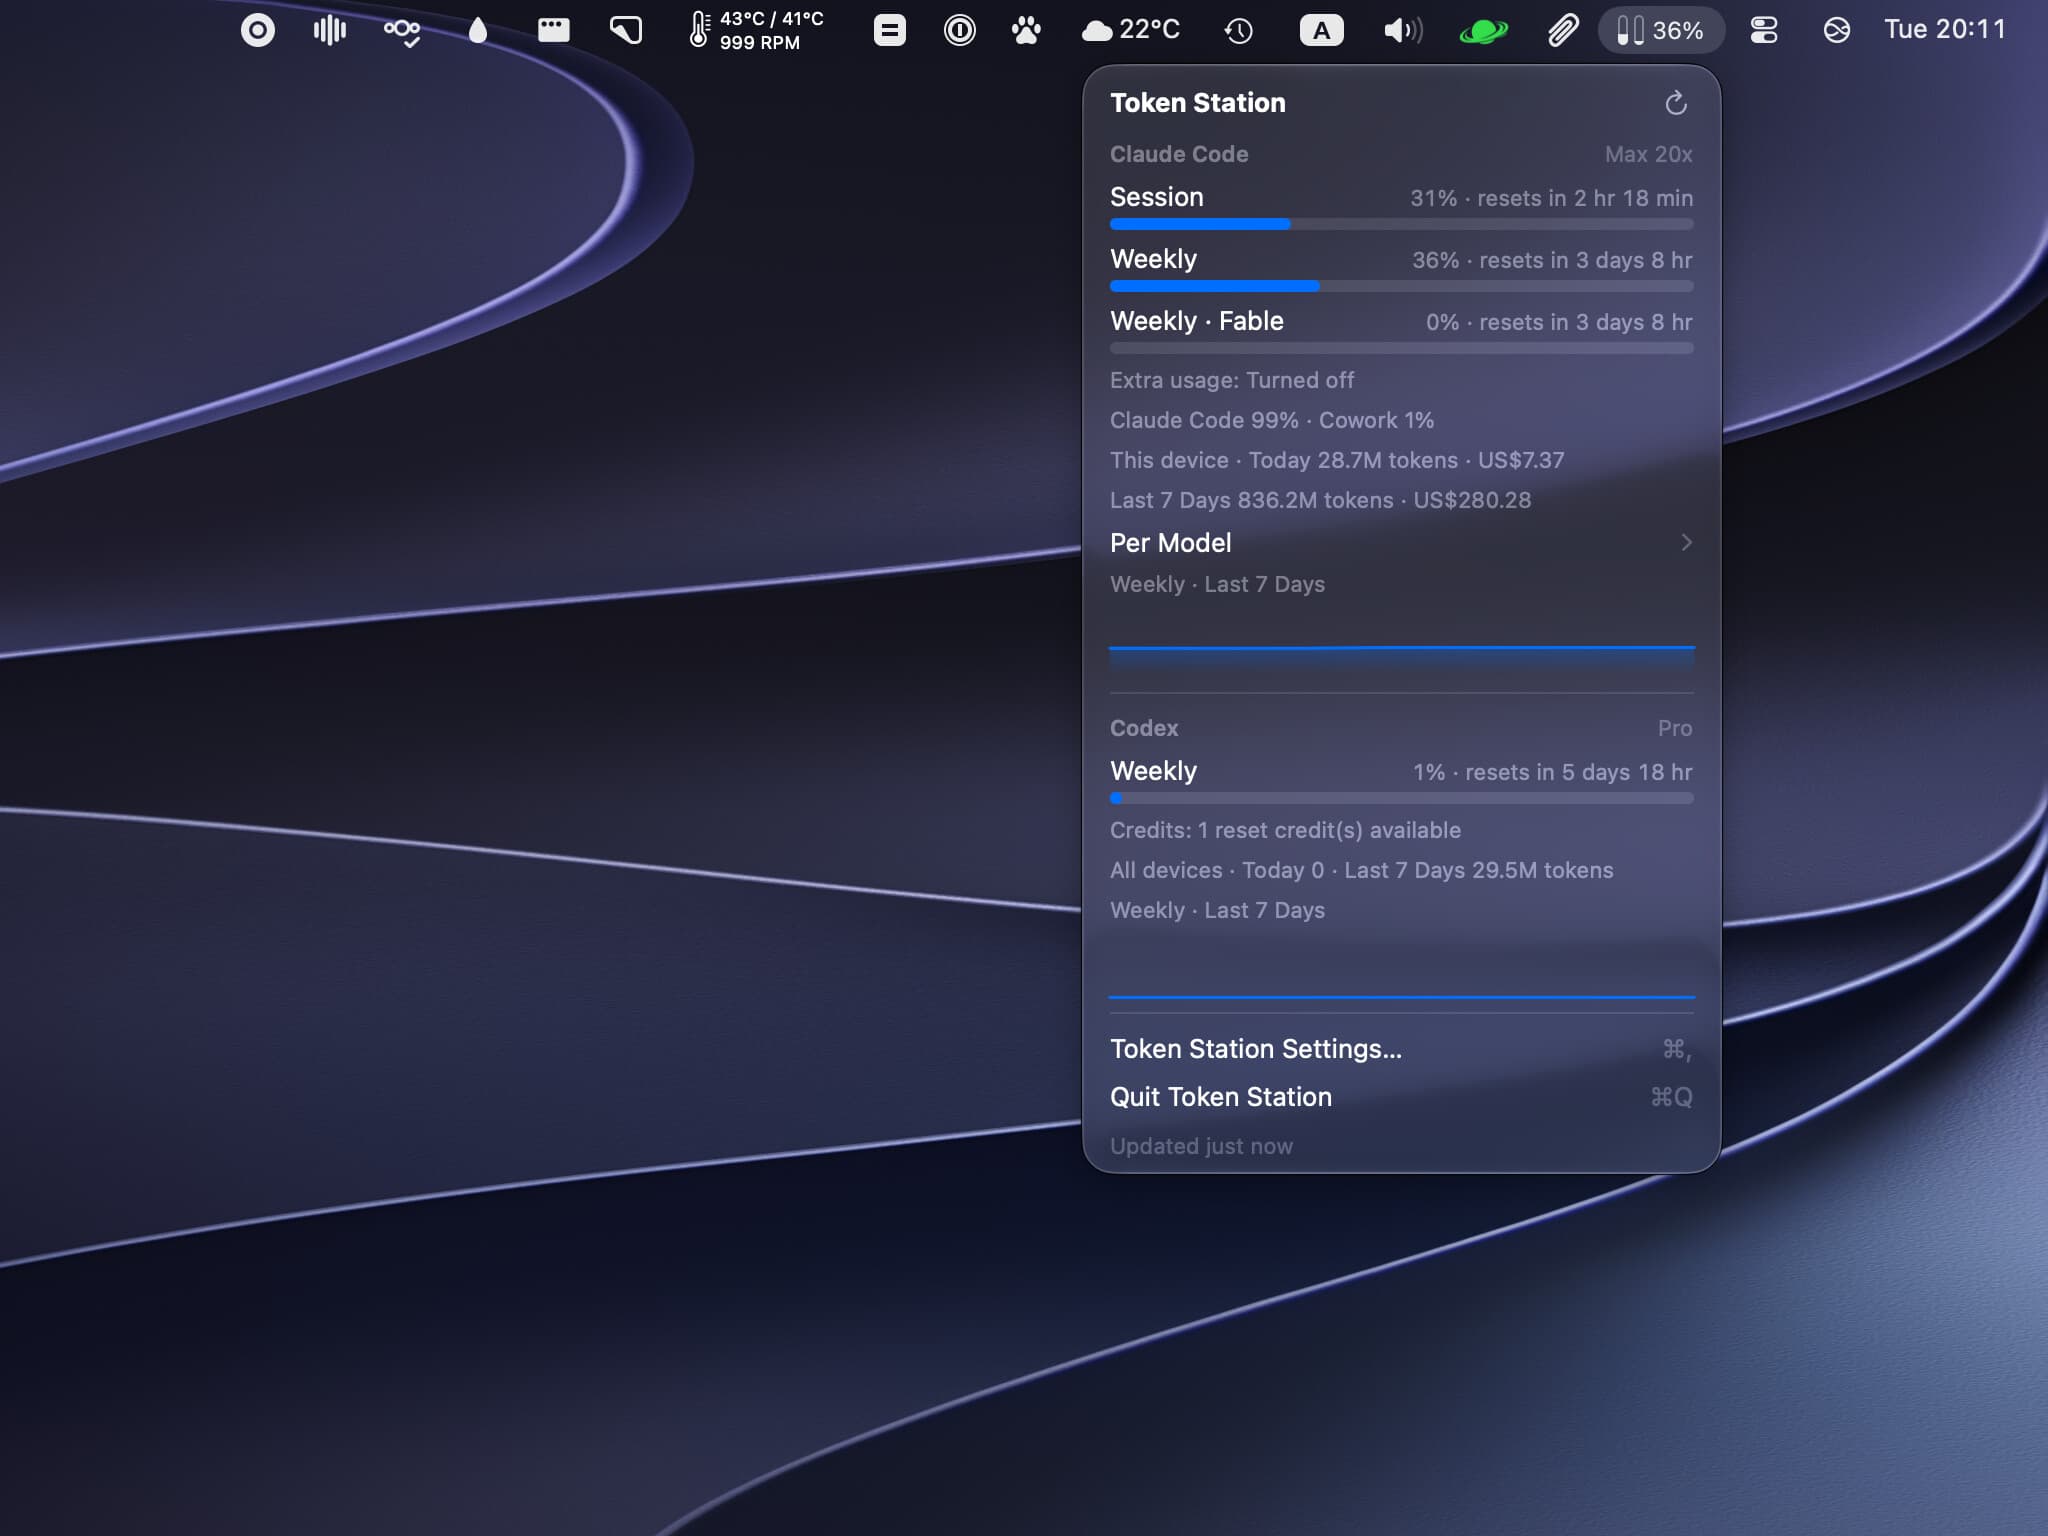This screenshot has width=2048, height=1536.
Task: Click 'Credits: 1 reset credit(s) available' text
Action: coord(1285,831)
